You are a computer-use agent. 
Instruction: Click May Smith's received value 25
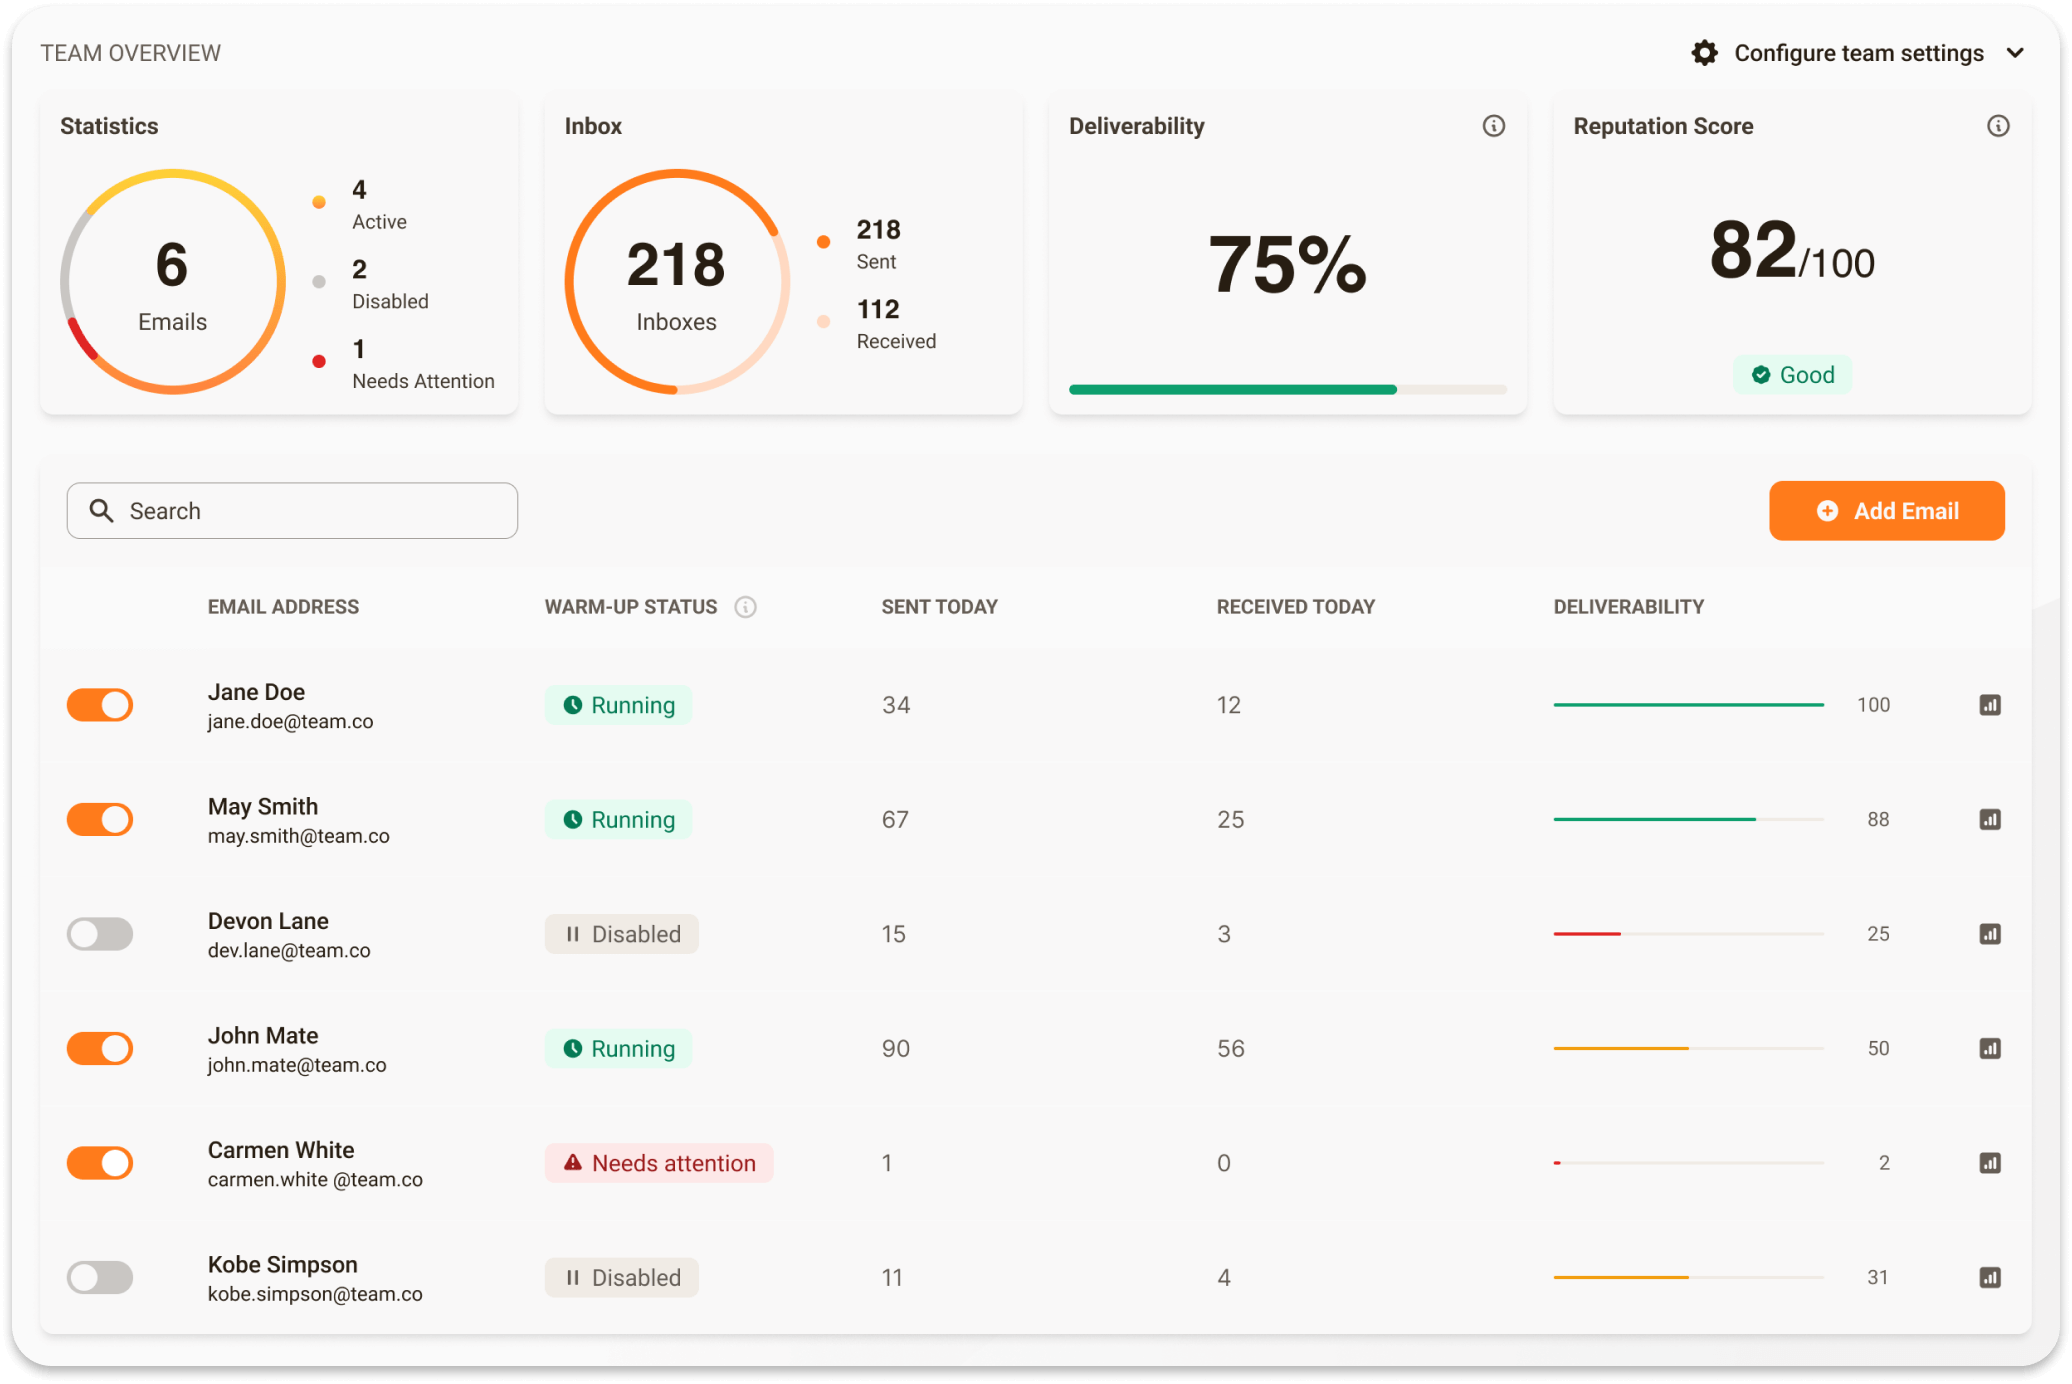coord(1230,819)
